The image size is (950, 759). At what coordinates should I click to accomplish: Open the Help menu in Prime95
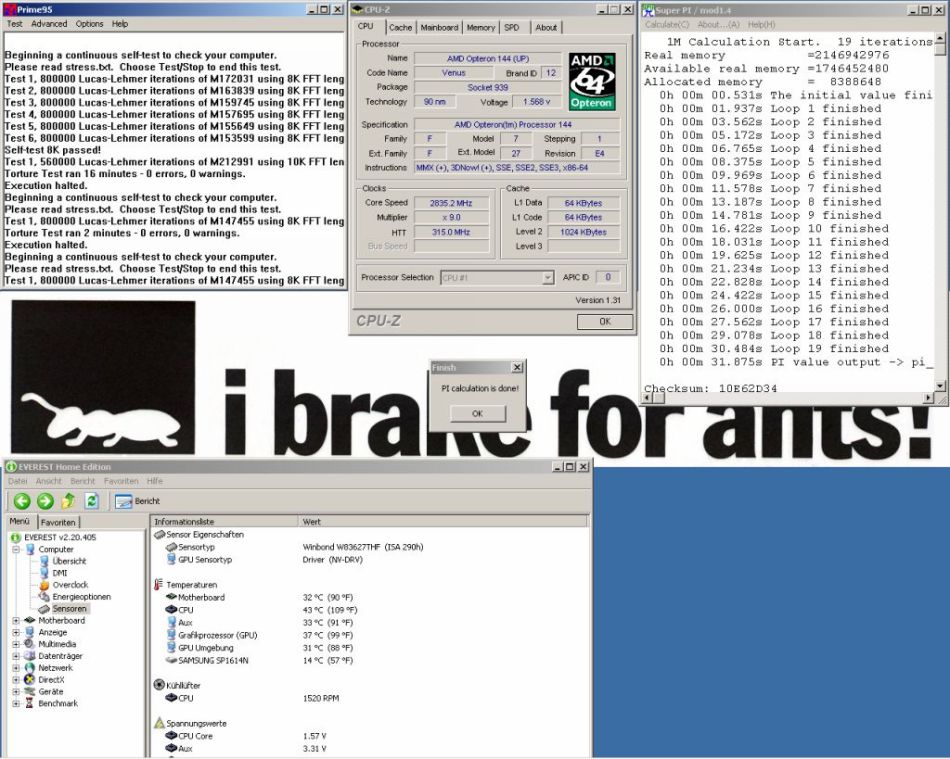(120, 24)
